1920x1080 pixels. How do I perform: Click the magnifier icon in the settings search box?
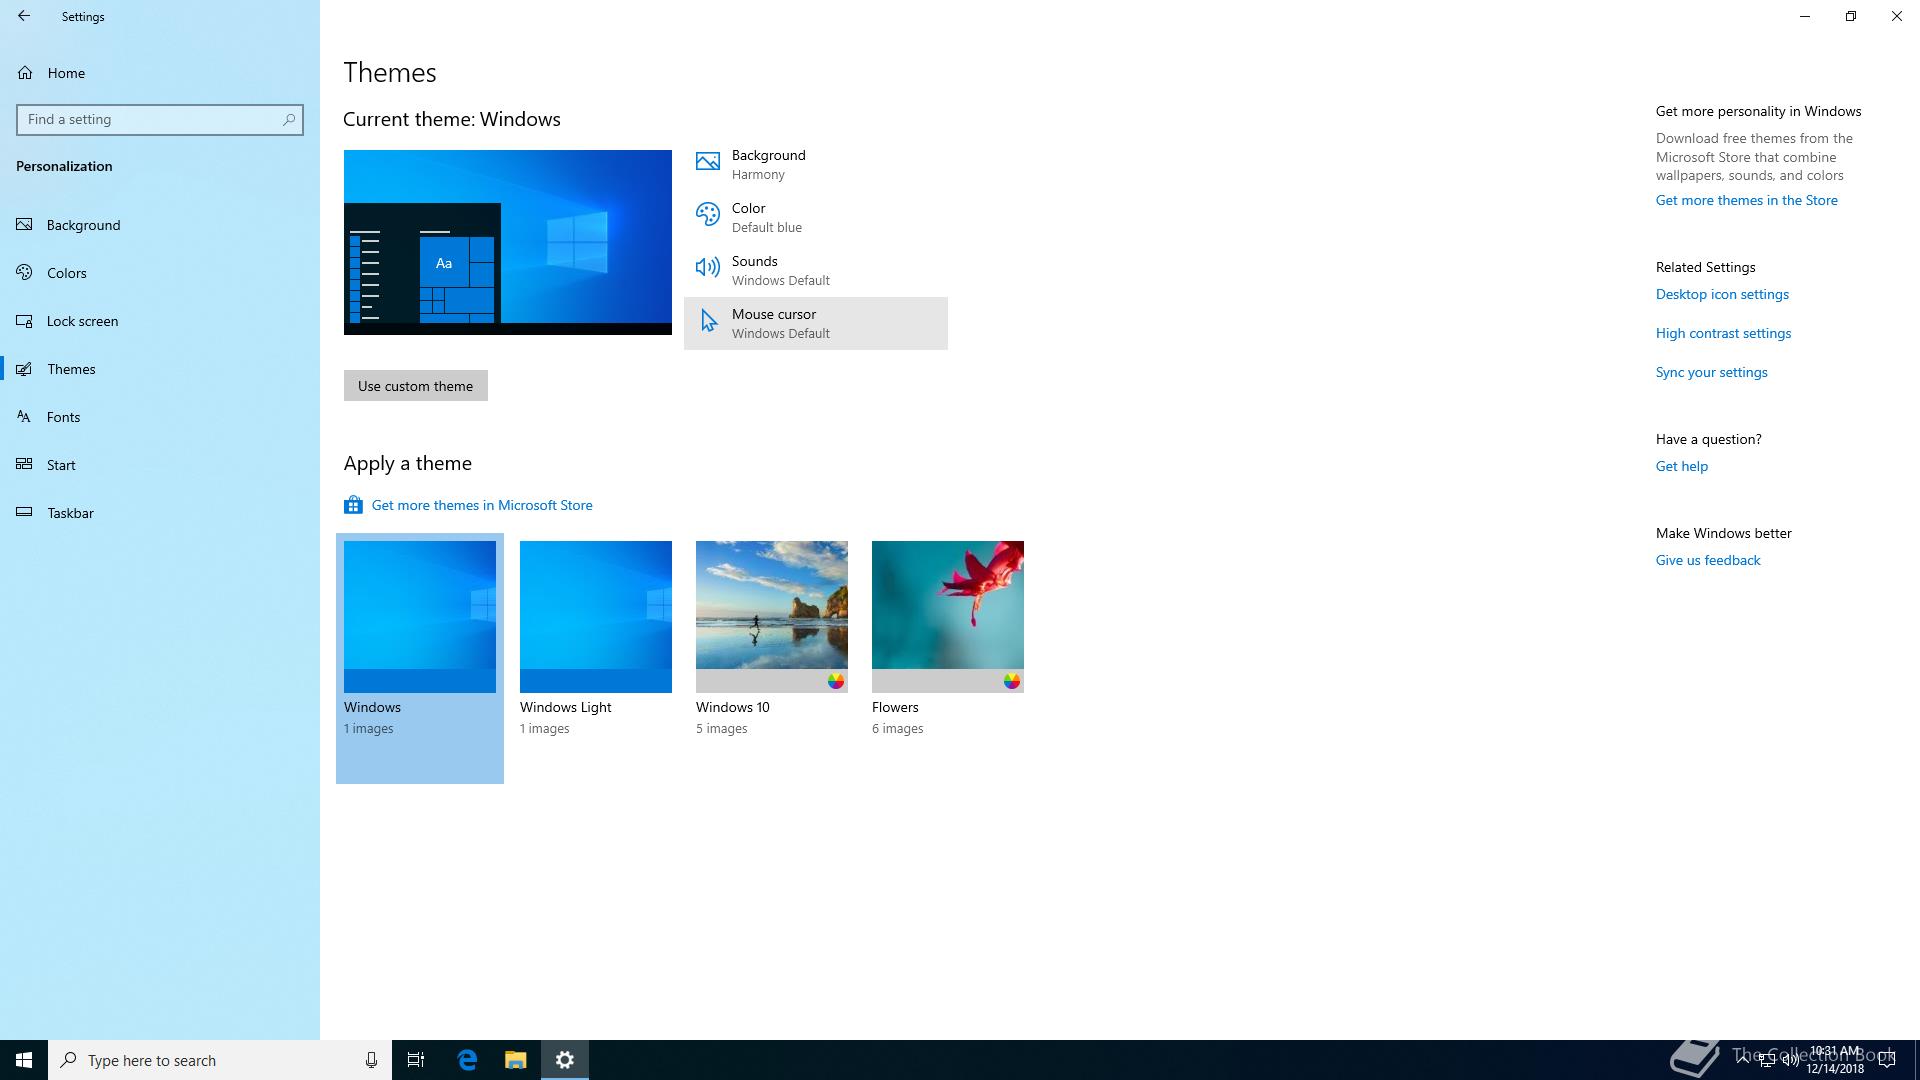[289, 119]
